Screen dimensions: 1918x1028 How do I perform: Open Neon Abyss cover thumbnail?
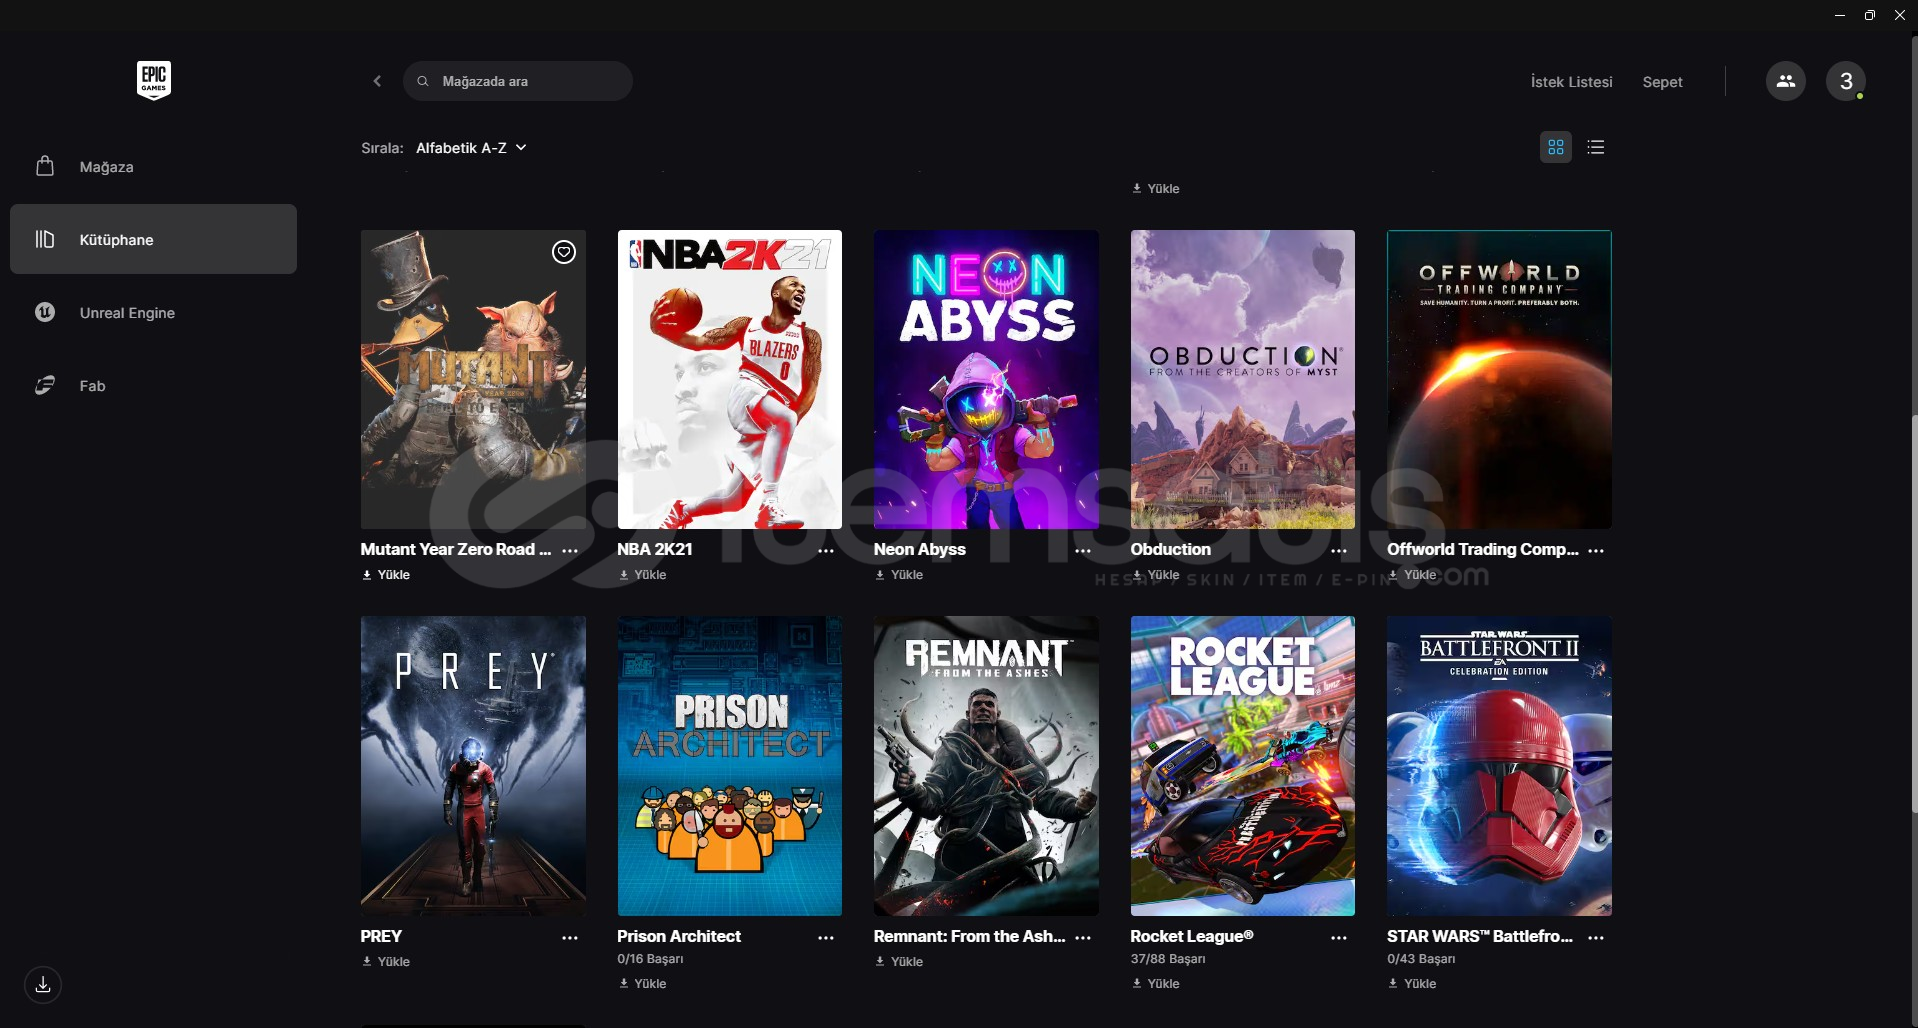pos(986,379)
